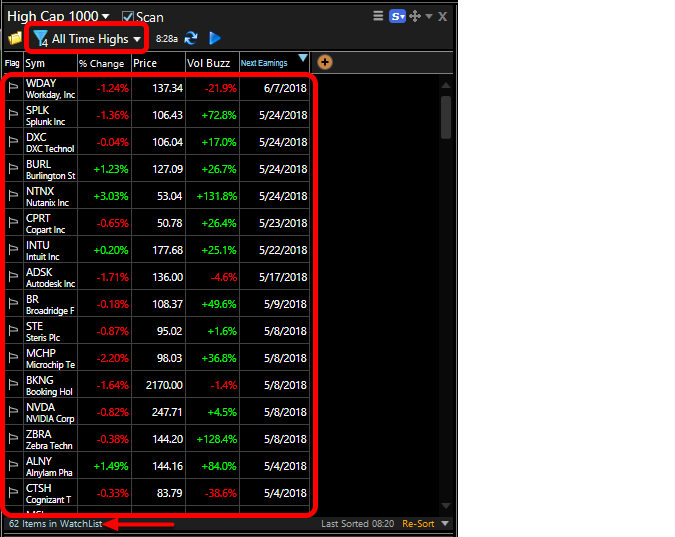This screenshot has width=675, height=537.
Task: Open the watchlist folder icon
Action: coord(15,38)
